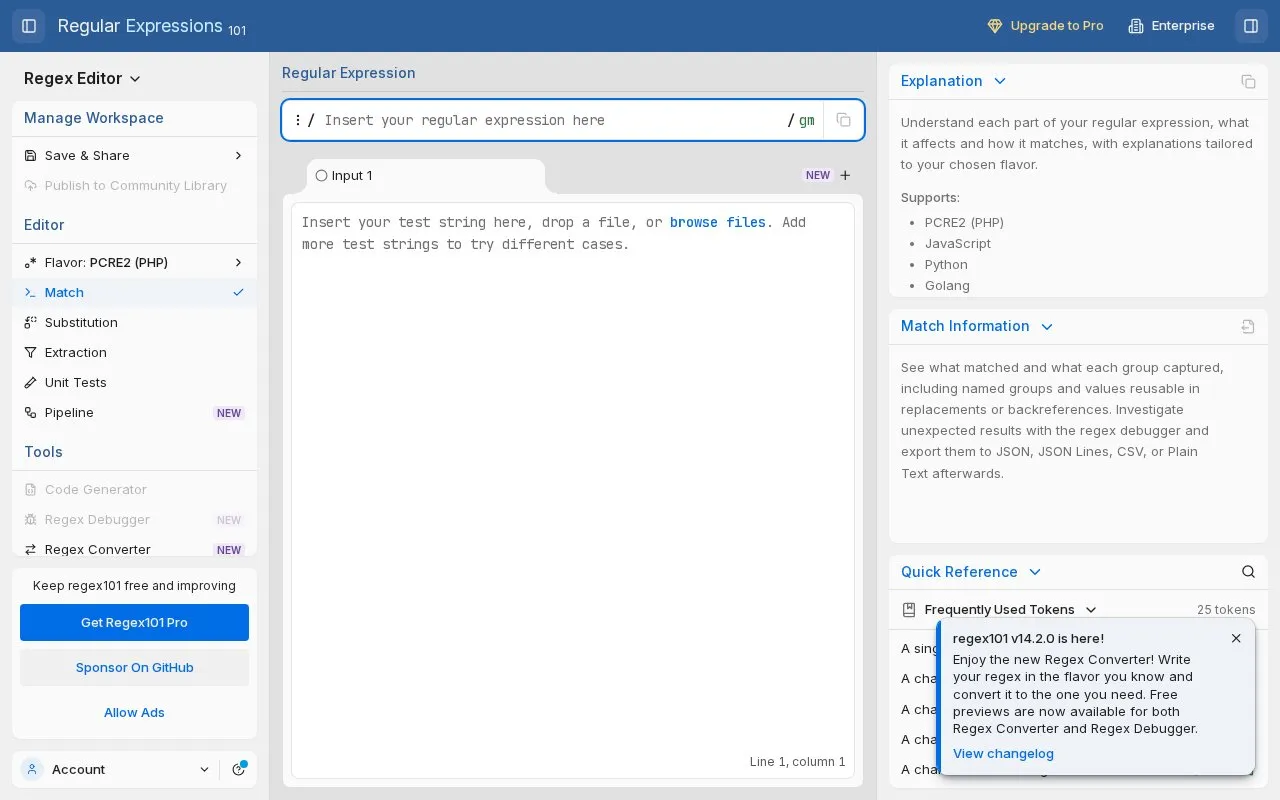This screenshot has height=800, width=1280.
Task: Click Sponsor On GitHub button
Action: [134, 667]
